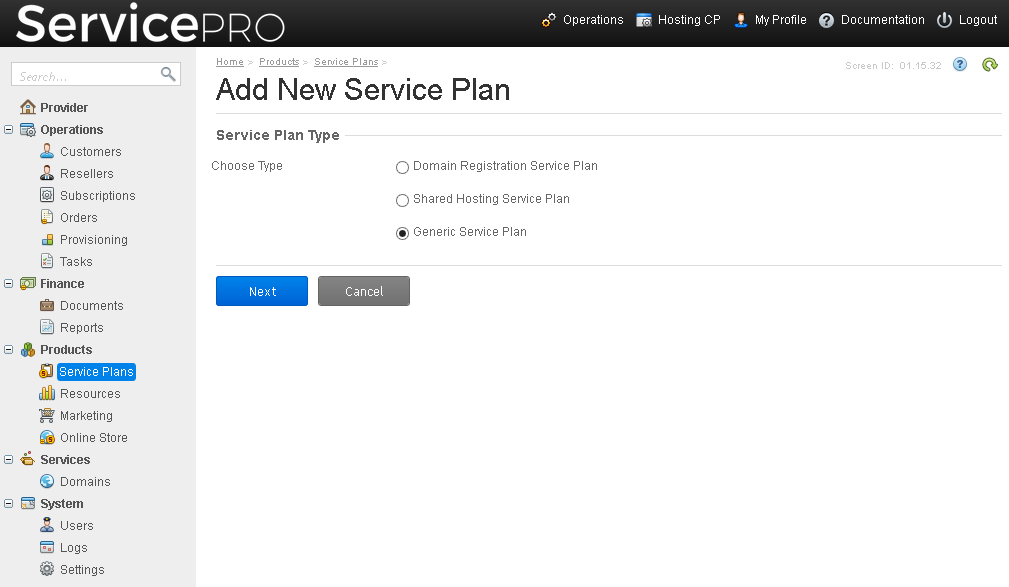Click the Next button

[262, 291]
